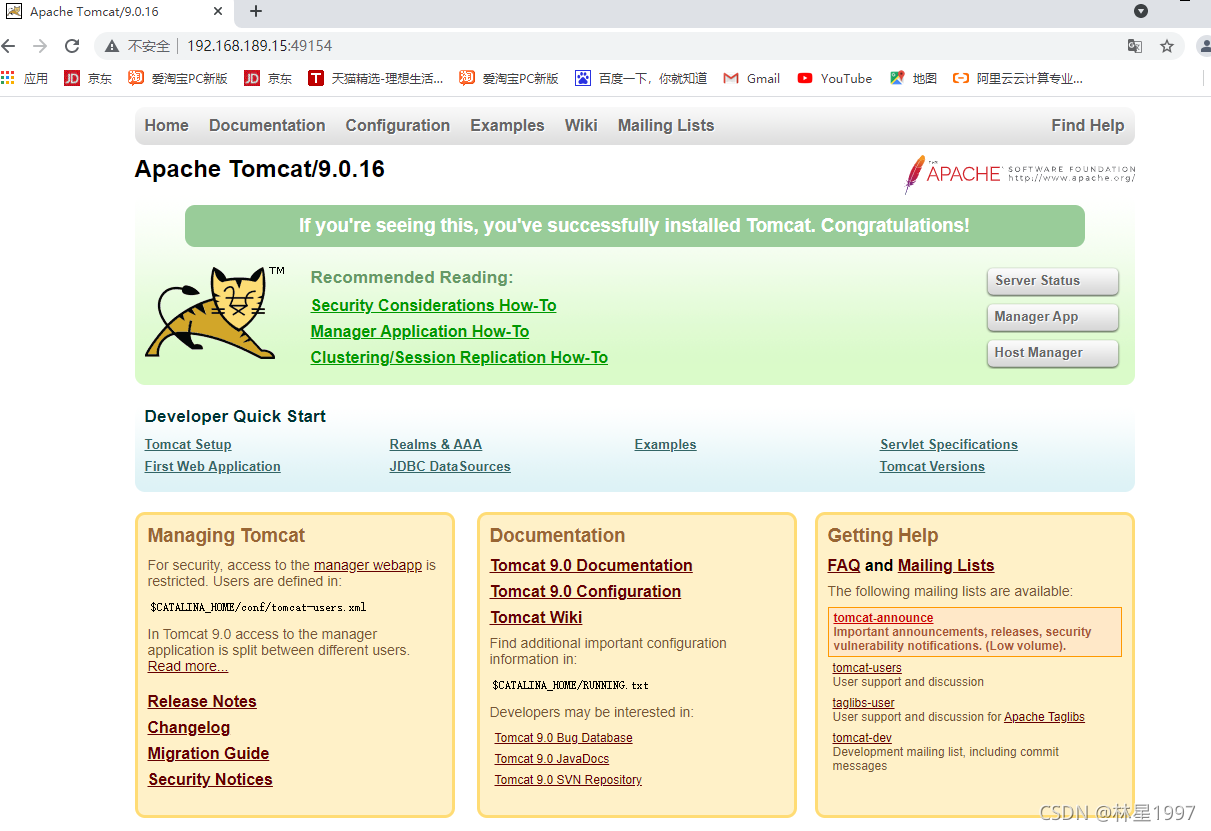Open Examples in navigation bar
This screenshot has width=1211, height=831.
point(507,125)
